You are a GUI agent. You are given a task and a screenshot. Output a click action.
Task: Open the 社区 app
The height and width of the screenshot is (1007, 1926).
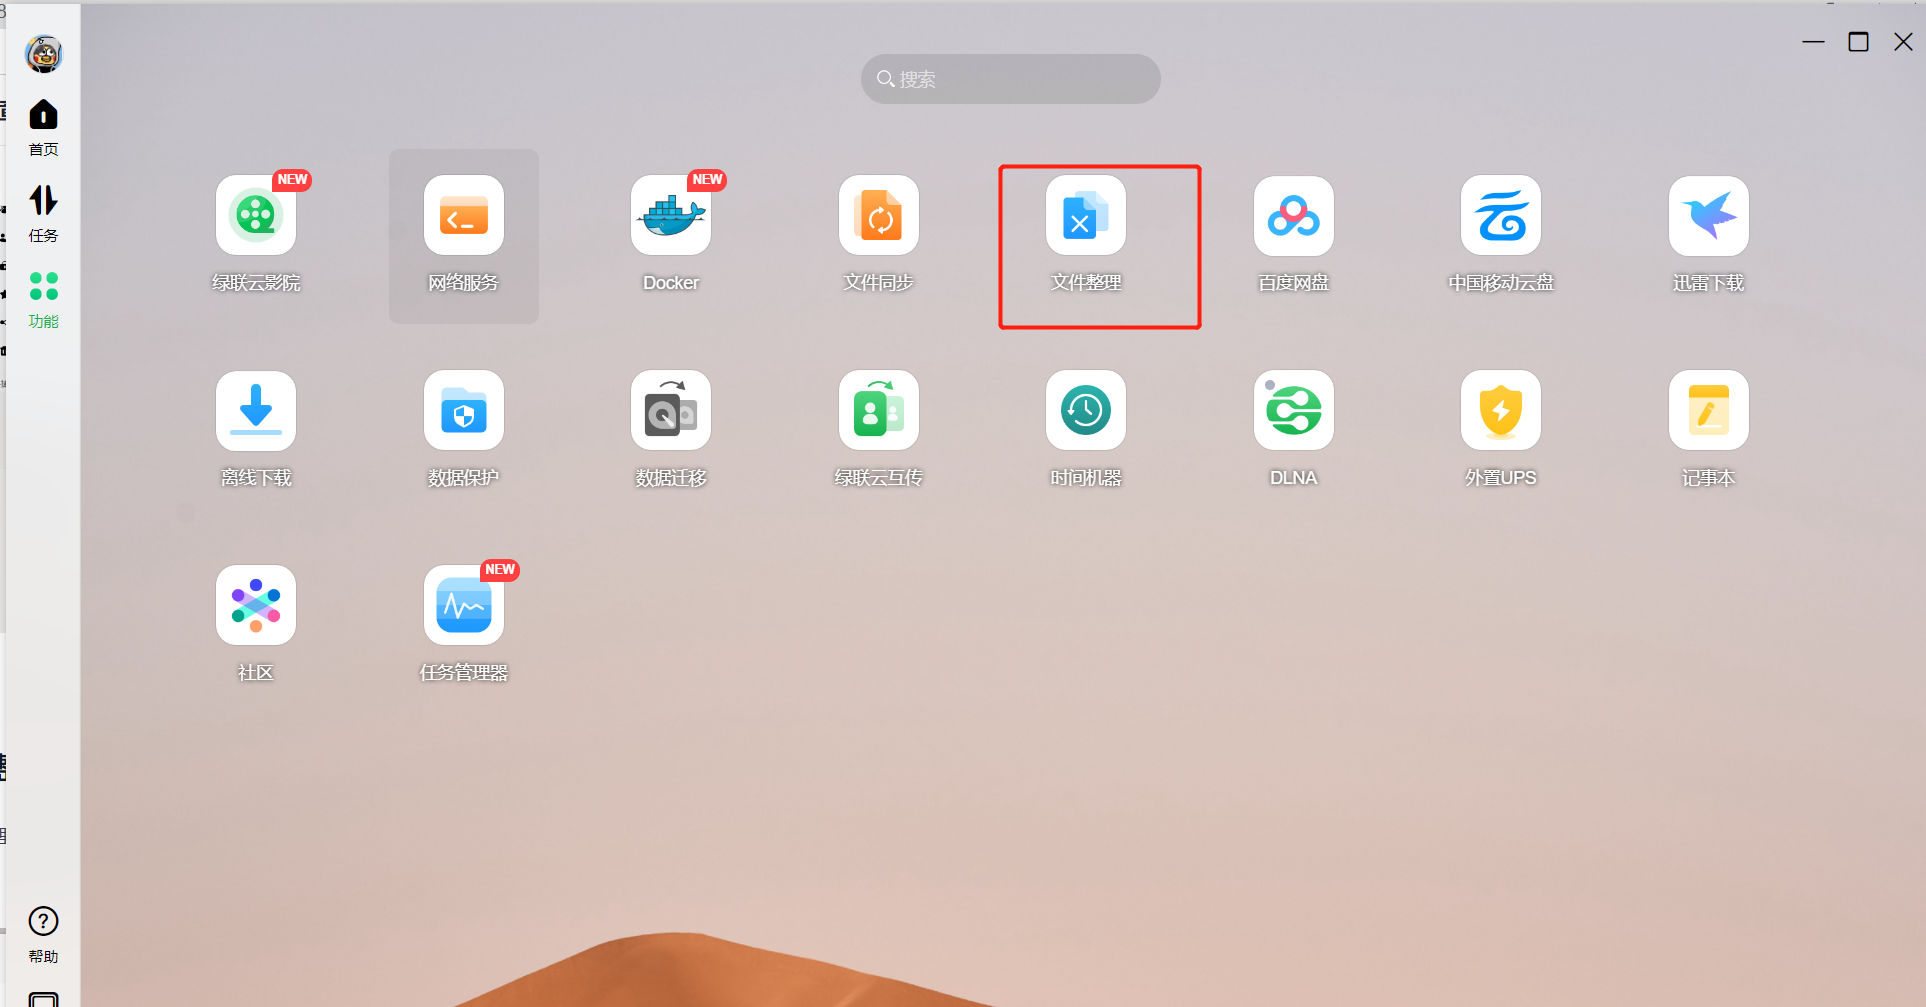pyautogui.click(x=256, y=605)
